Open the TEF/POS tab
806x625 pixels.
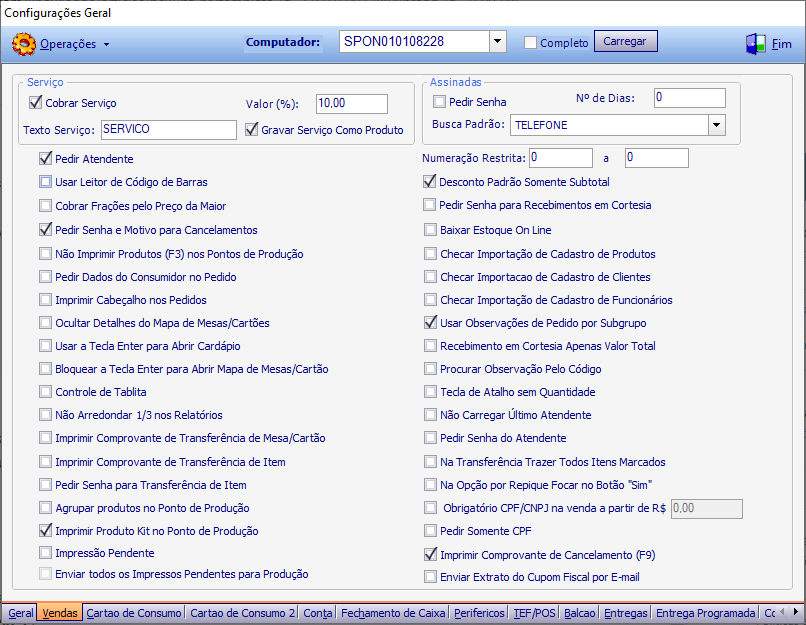535,613
